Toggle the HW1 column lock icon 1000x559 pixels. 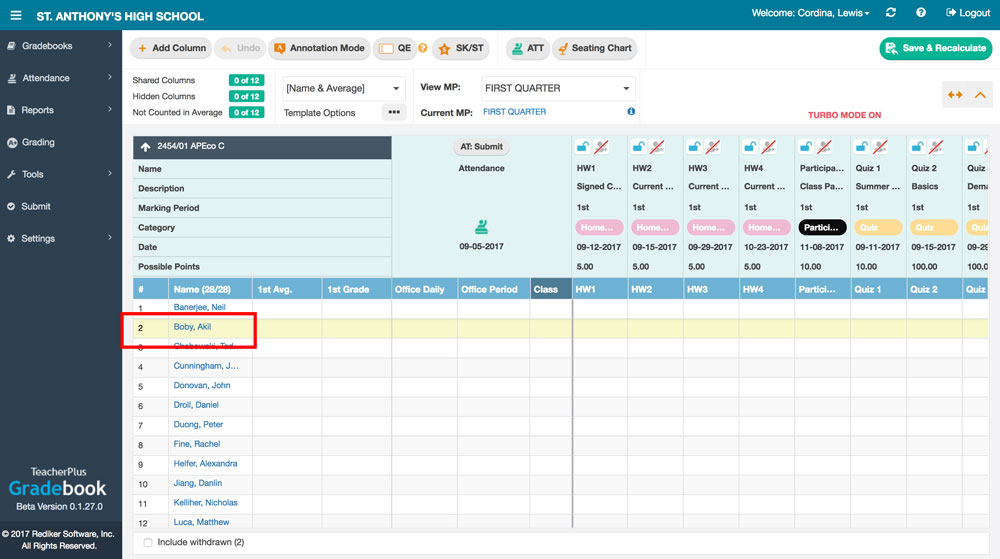click(581, 147)
